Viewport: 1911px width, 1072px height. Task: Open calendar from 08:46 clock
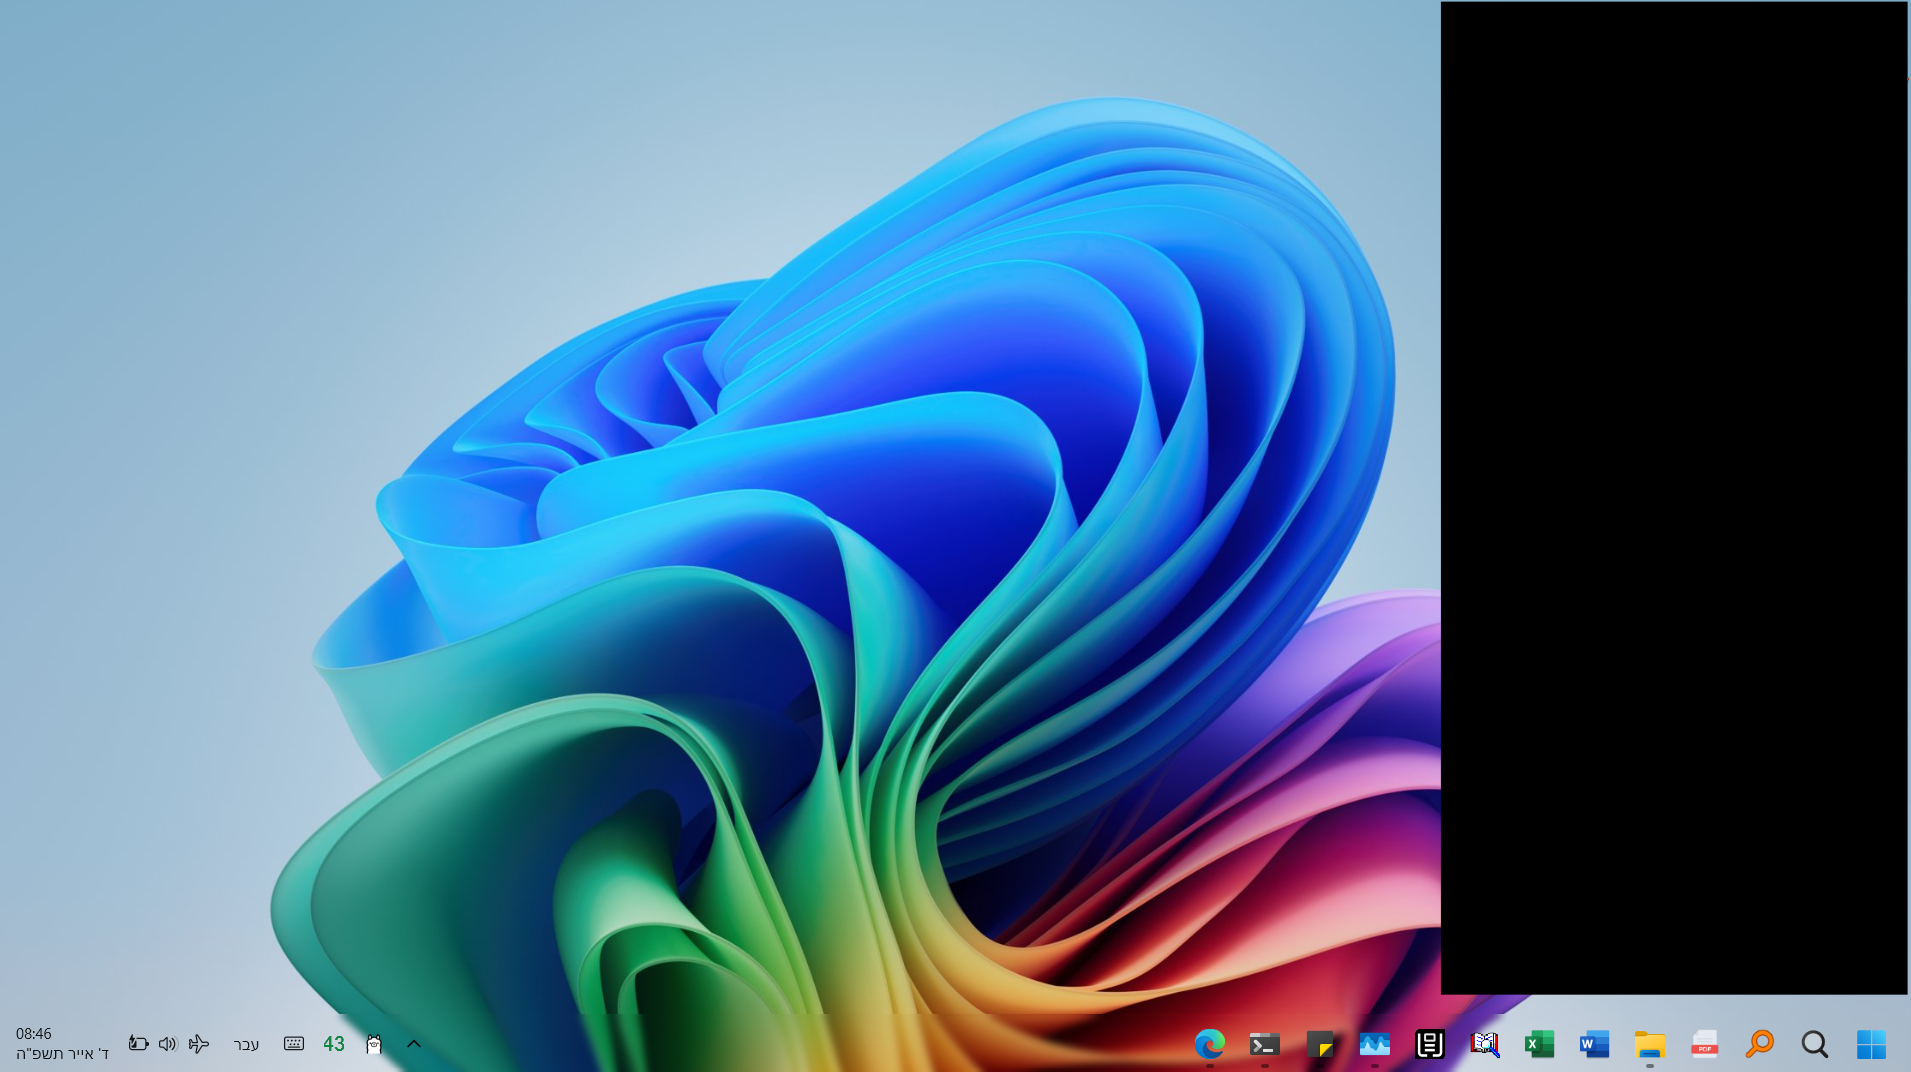(x=33, y=1033)
